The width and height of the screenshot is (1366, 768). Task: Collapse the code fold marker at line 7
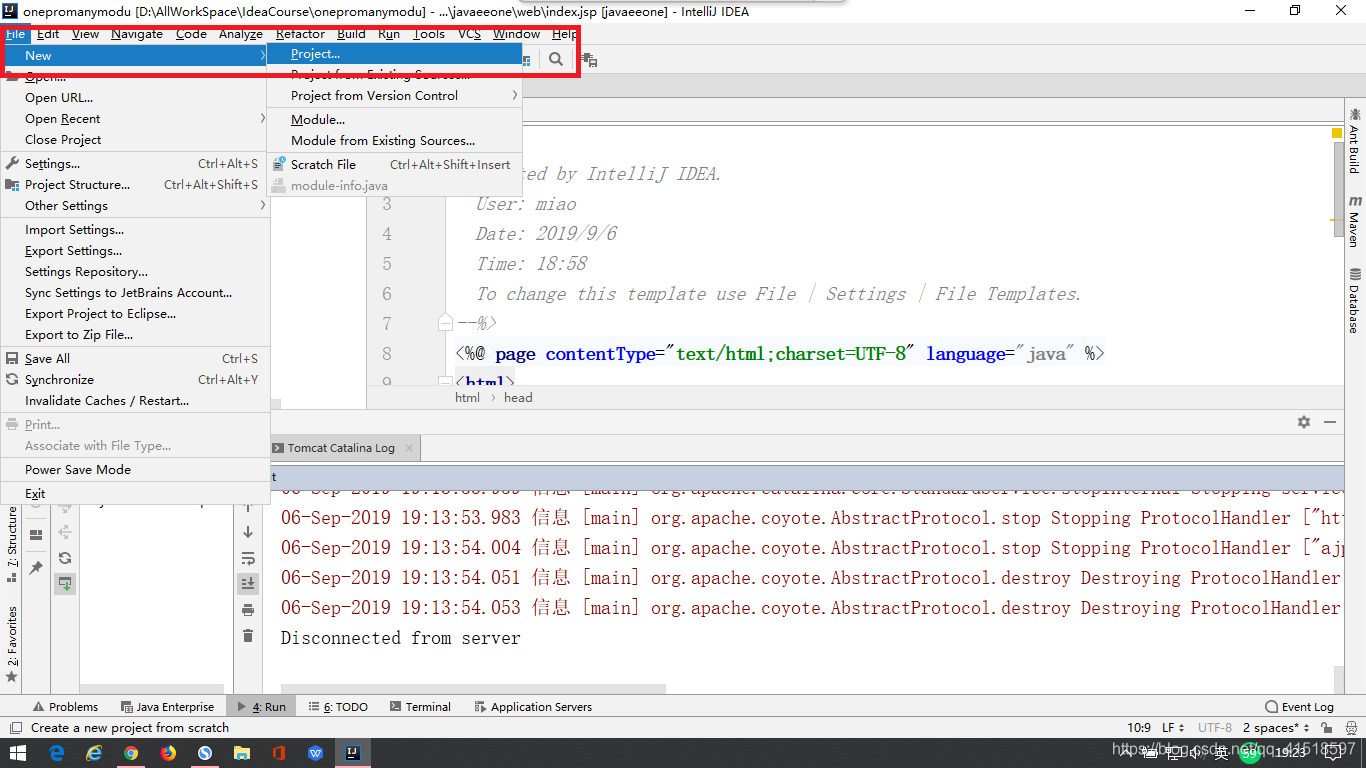pos(445,323)
